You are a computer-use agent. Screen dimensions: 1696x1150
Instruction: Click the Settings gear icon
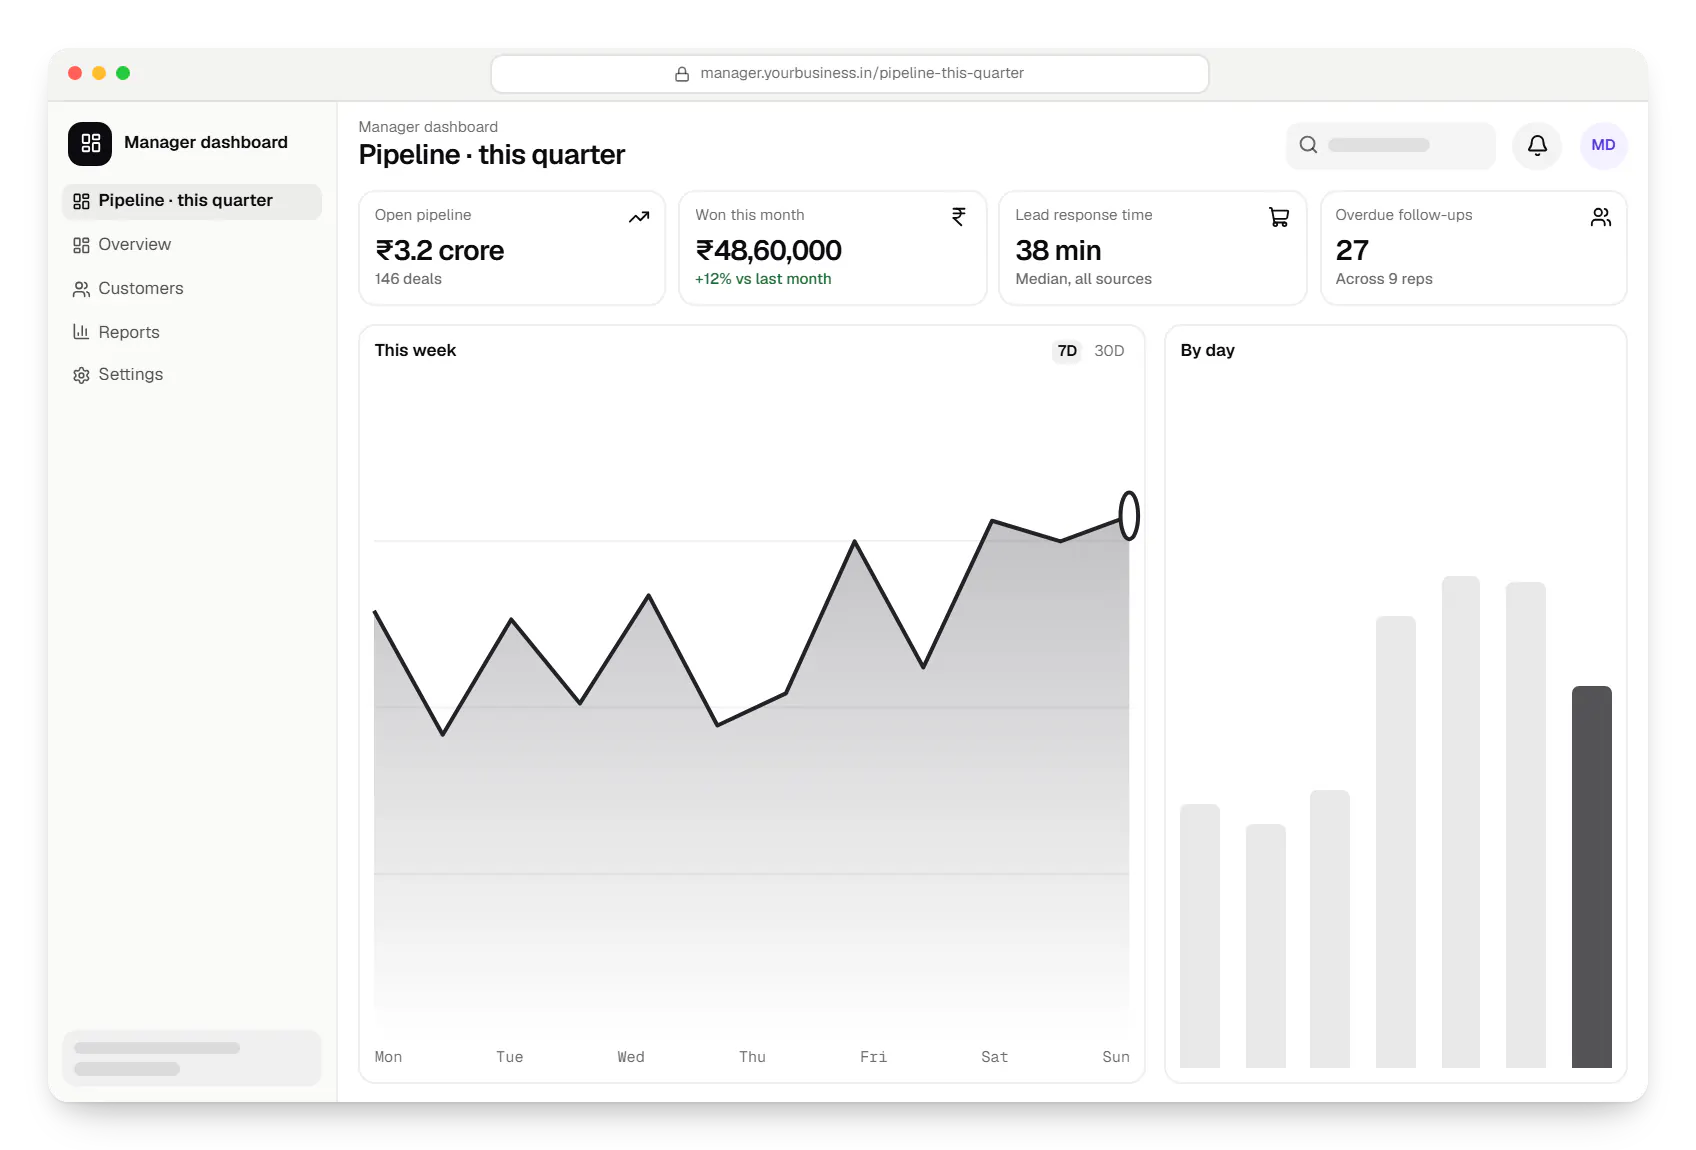pyautogui.click(x=81, y=375)
